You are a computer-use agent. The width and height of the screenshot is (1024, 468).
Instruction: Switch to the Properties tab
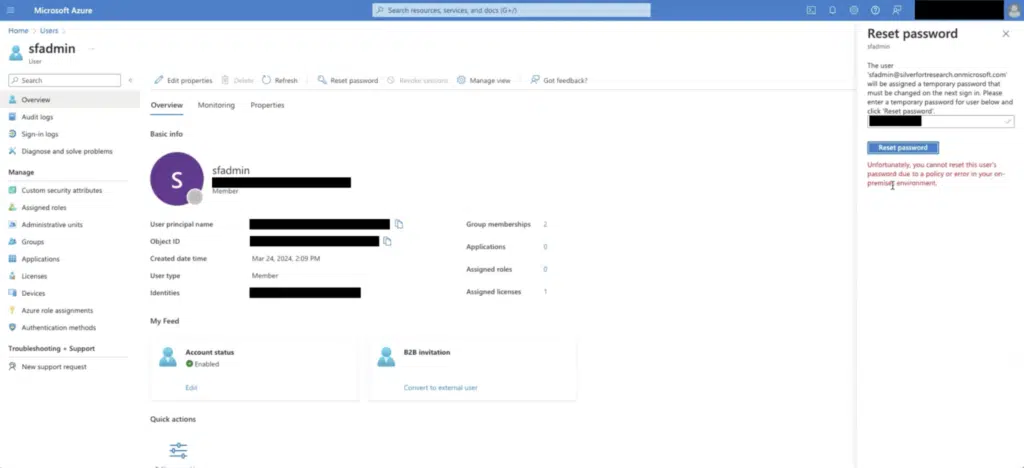tap(267, 105)
